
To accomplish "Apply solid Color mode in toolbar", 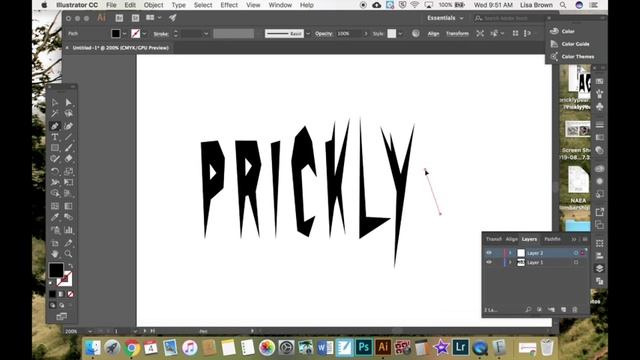I will click(x=52, y=294).
